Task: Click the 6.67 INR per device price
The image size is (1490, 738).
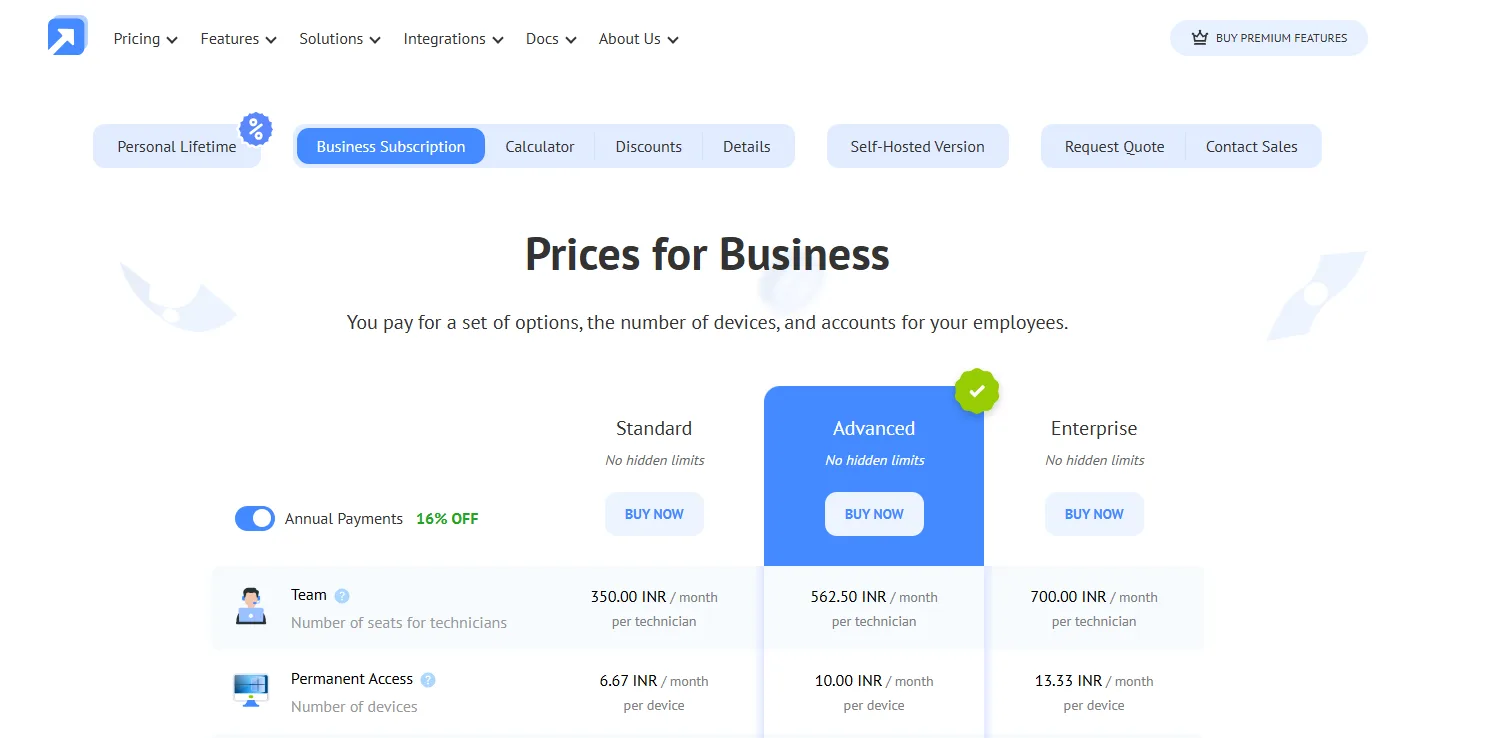Action: 628,681
